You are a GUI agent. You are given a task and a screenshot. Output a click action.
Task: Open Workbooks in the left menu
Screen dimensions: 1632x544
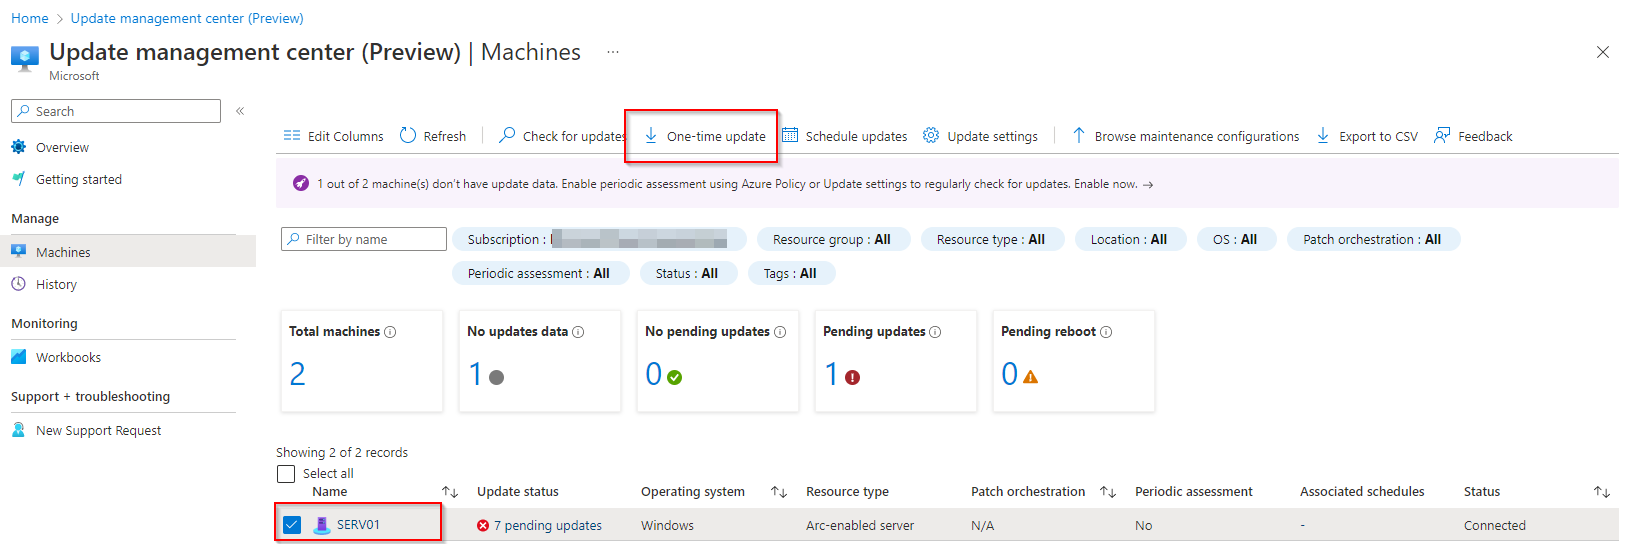[x=68, y=357]
